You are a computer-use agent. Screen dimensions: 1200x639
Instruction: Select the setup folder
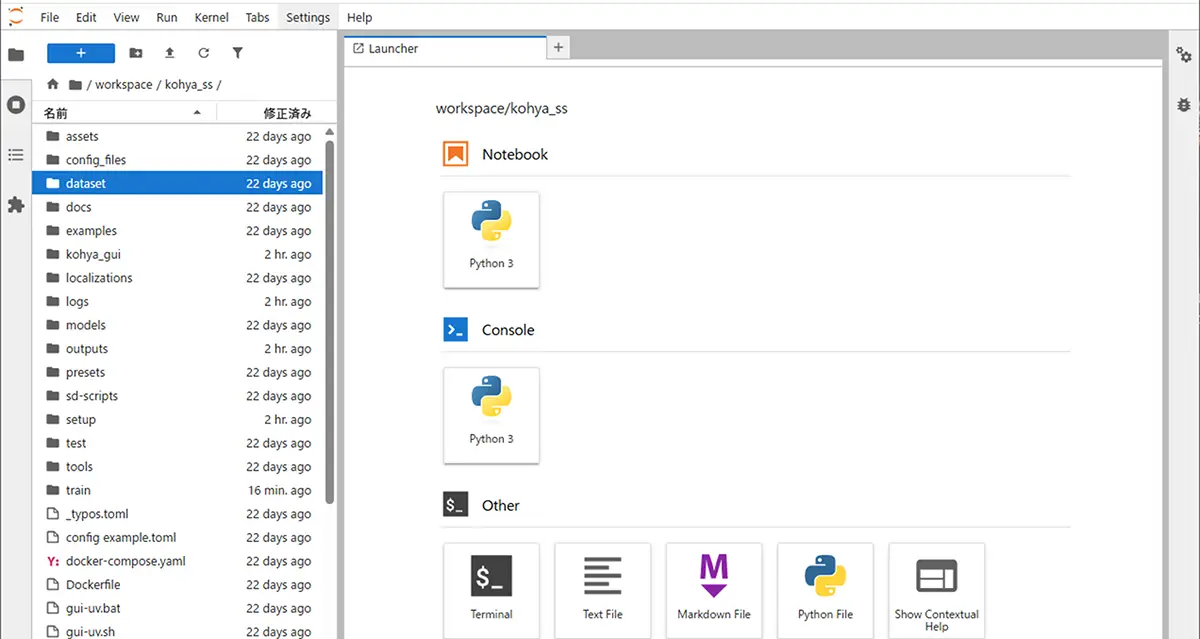tap(179, 420)
